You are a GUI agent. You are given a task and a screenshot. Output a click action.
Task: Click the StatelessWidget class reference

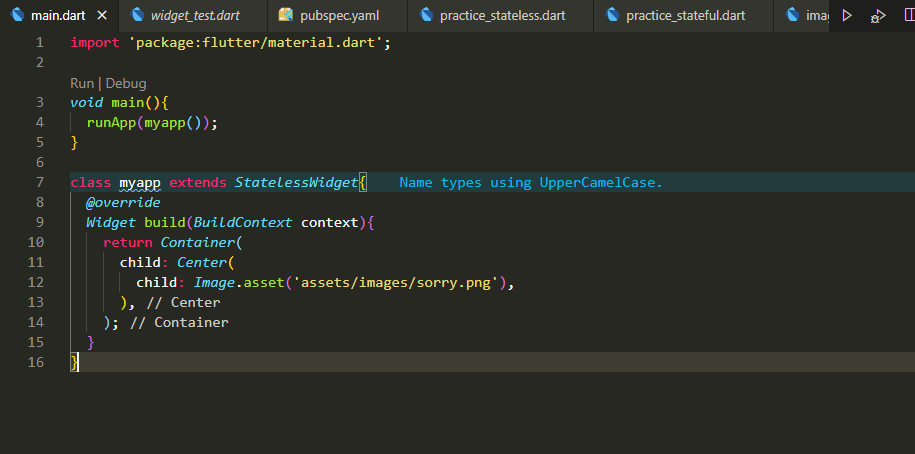point(296,182)
